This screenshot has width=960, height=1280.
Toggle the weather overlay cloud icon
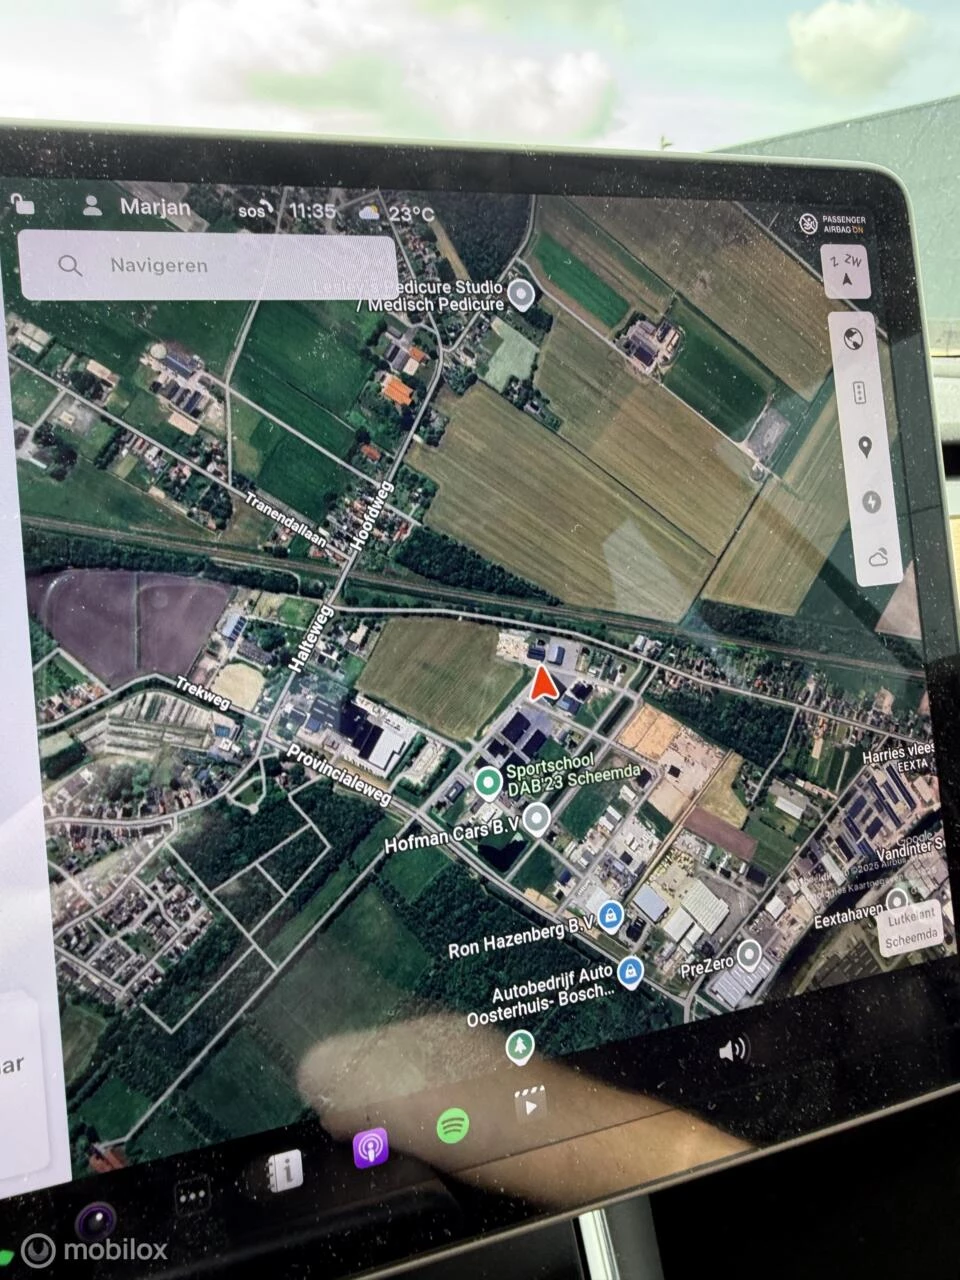(879, 556)
